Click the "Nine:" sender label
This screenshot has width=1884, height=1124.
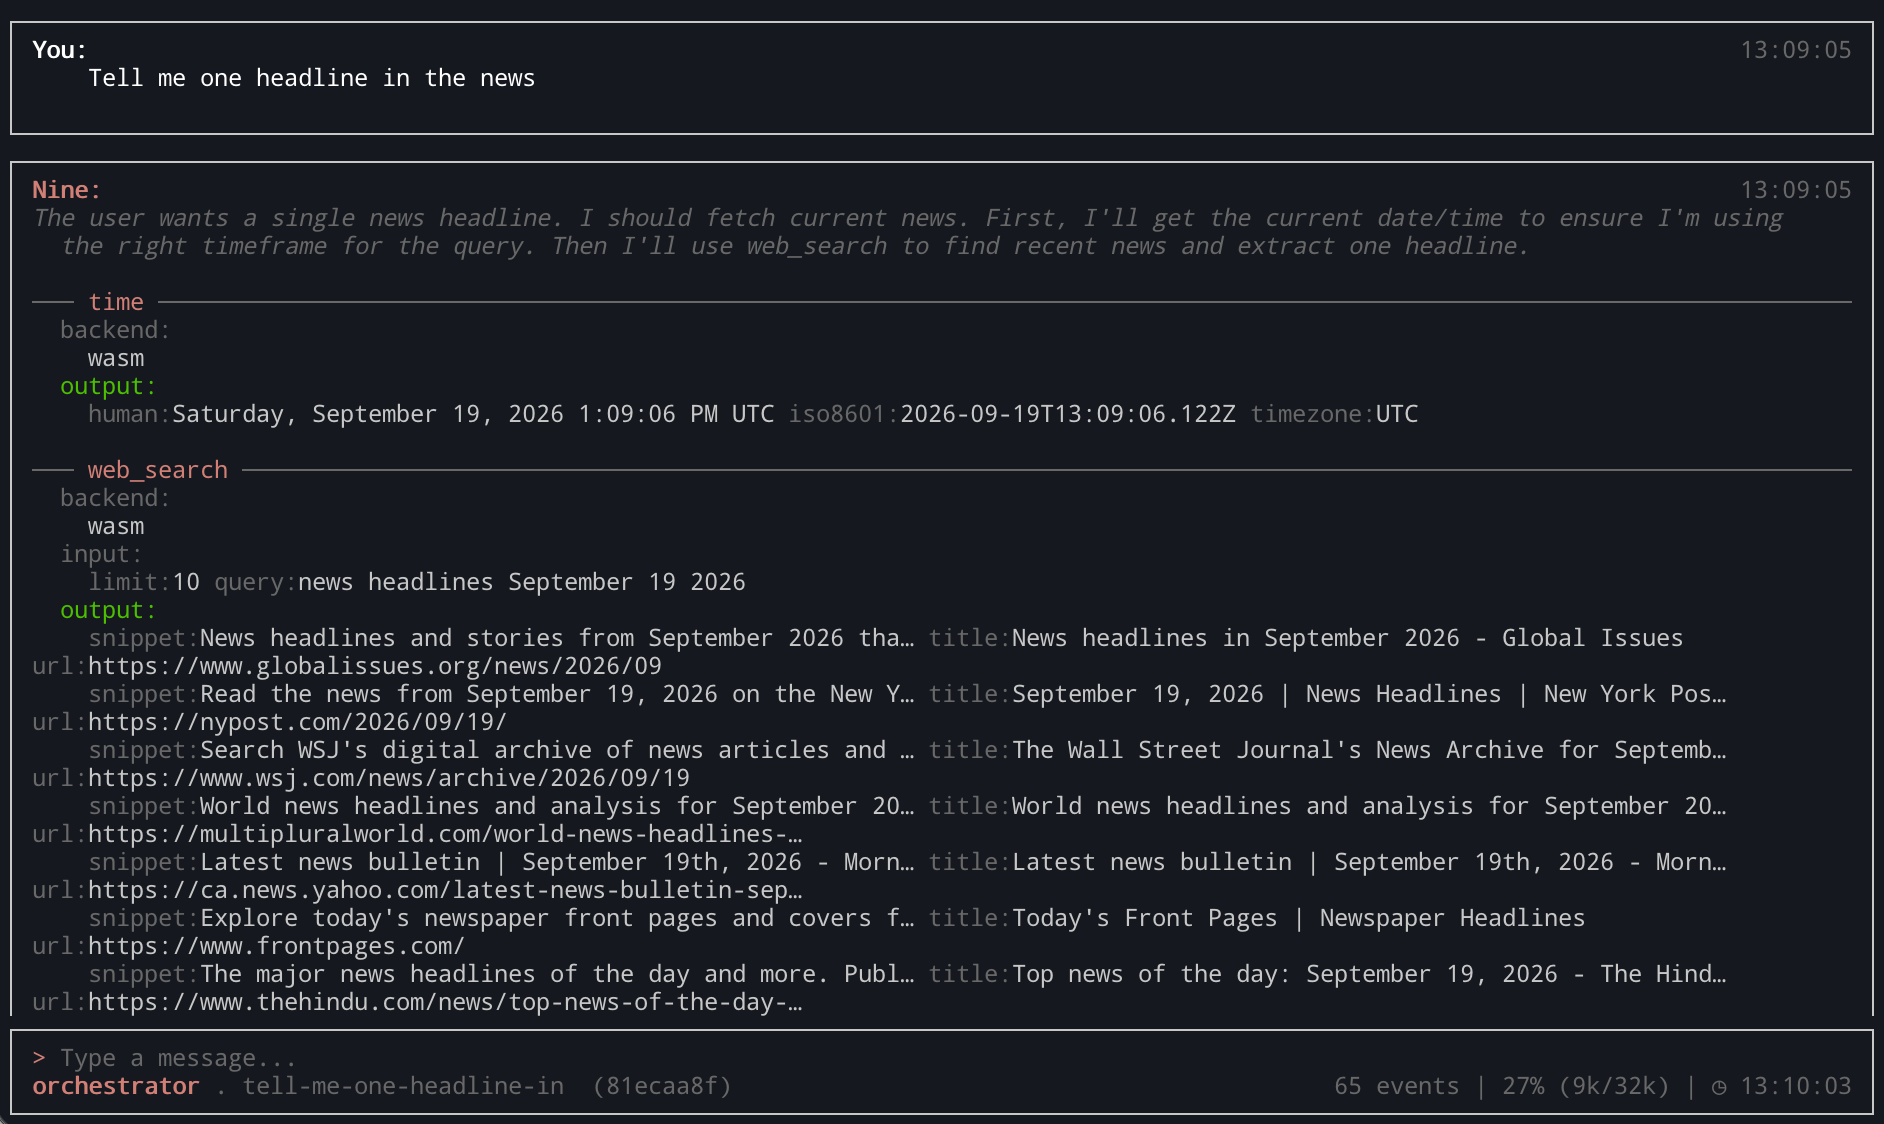[x=67, y=190]
